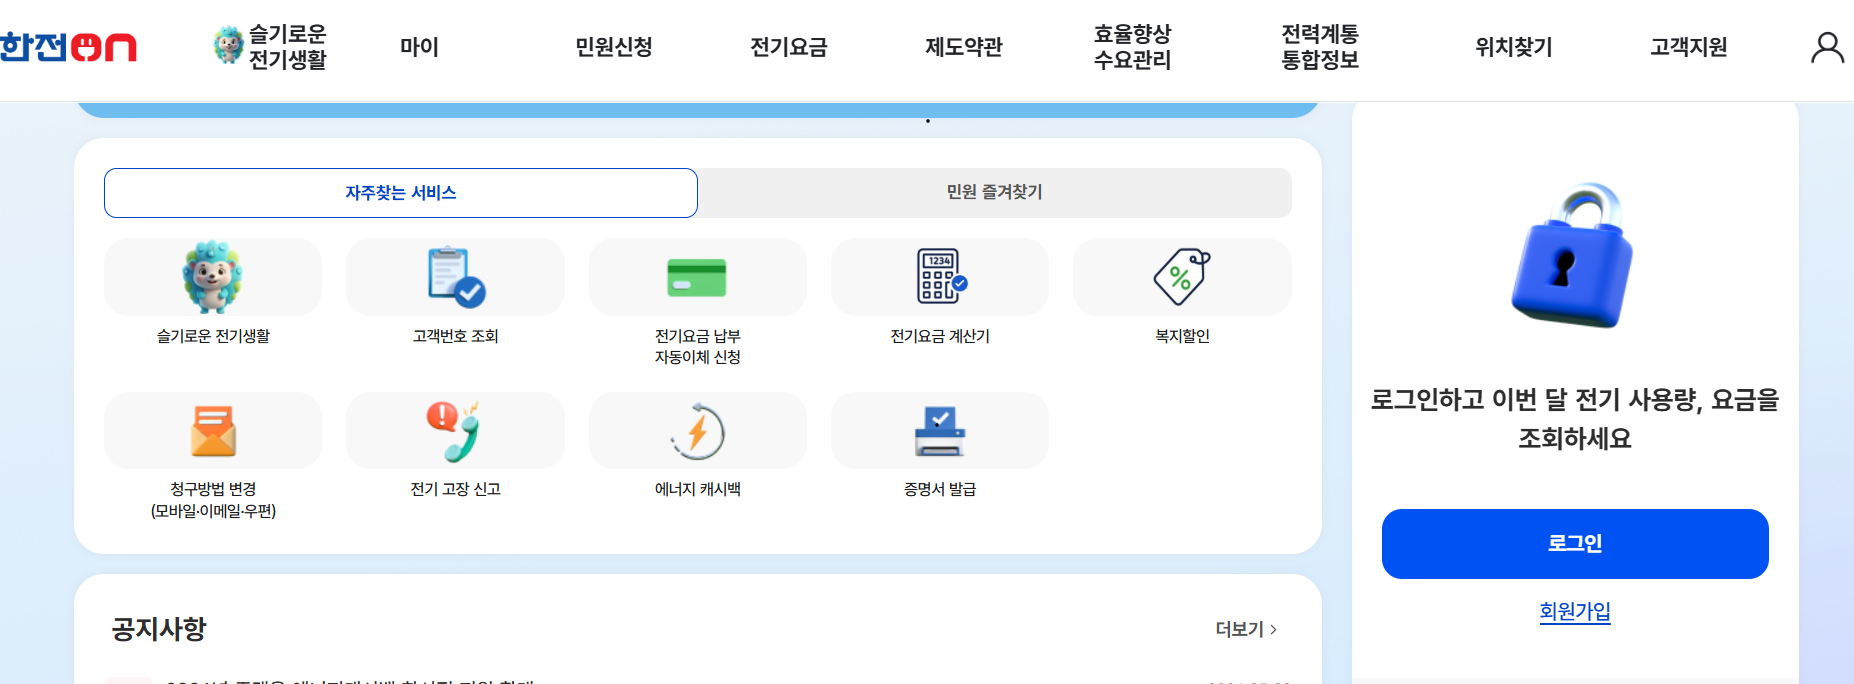1854x684 pixels.
Task: Open 전기 고장 신고 phone icon
Action: coord(455,431)
